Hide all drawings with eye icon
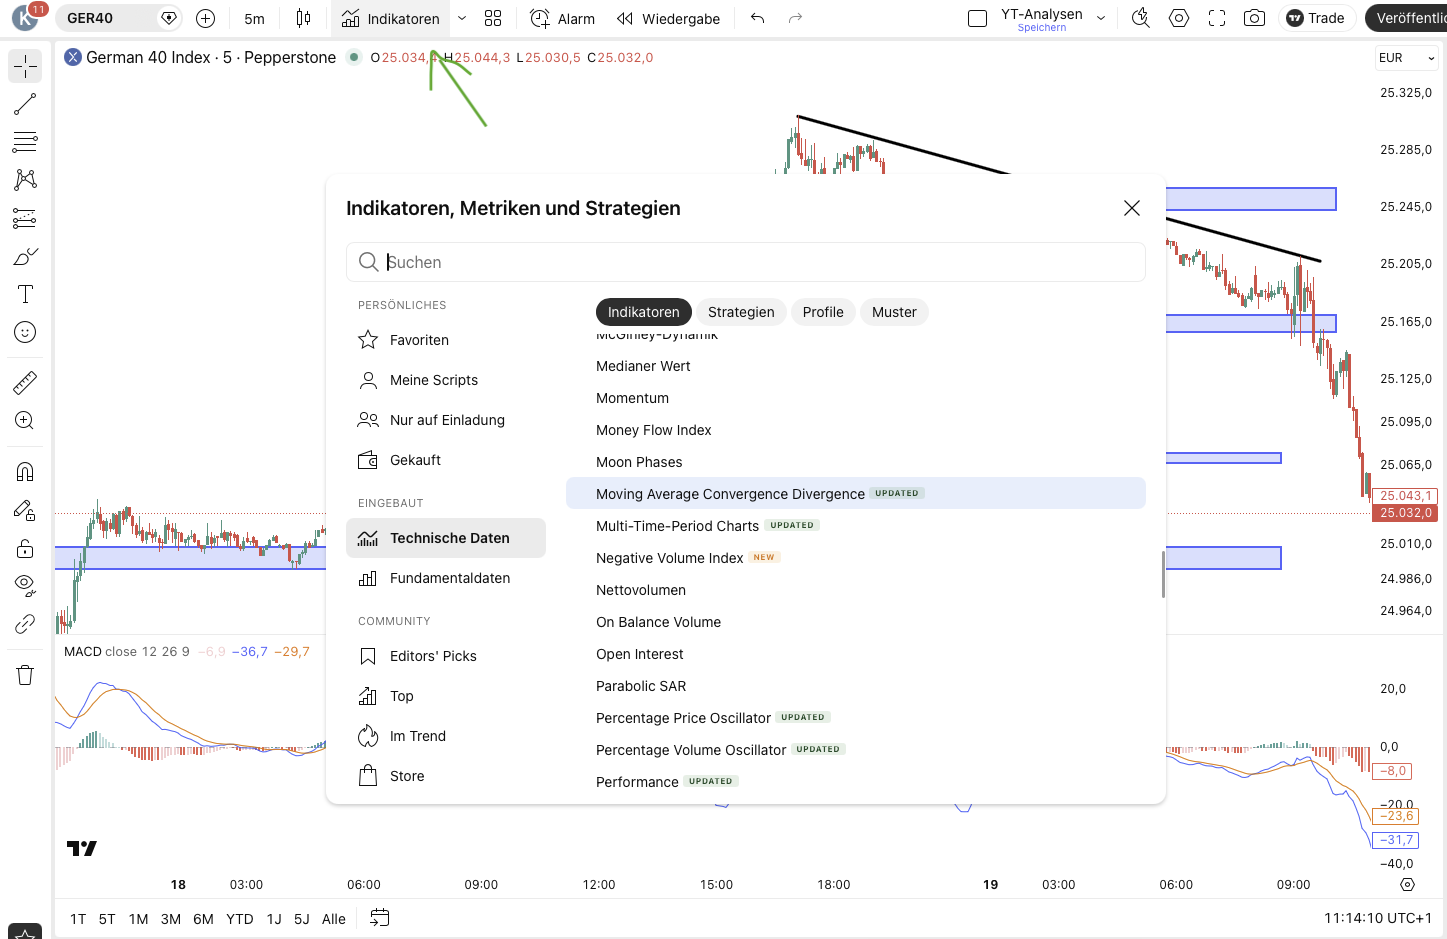The image size is (1447, 939). click(x=25, y=586)
